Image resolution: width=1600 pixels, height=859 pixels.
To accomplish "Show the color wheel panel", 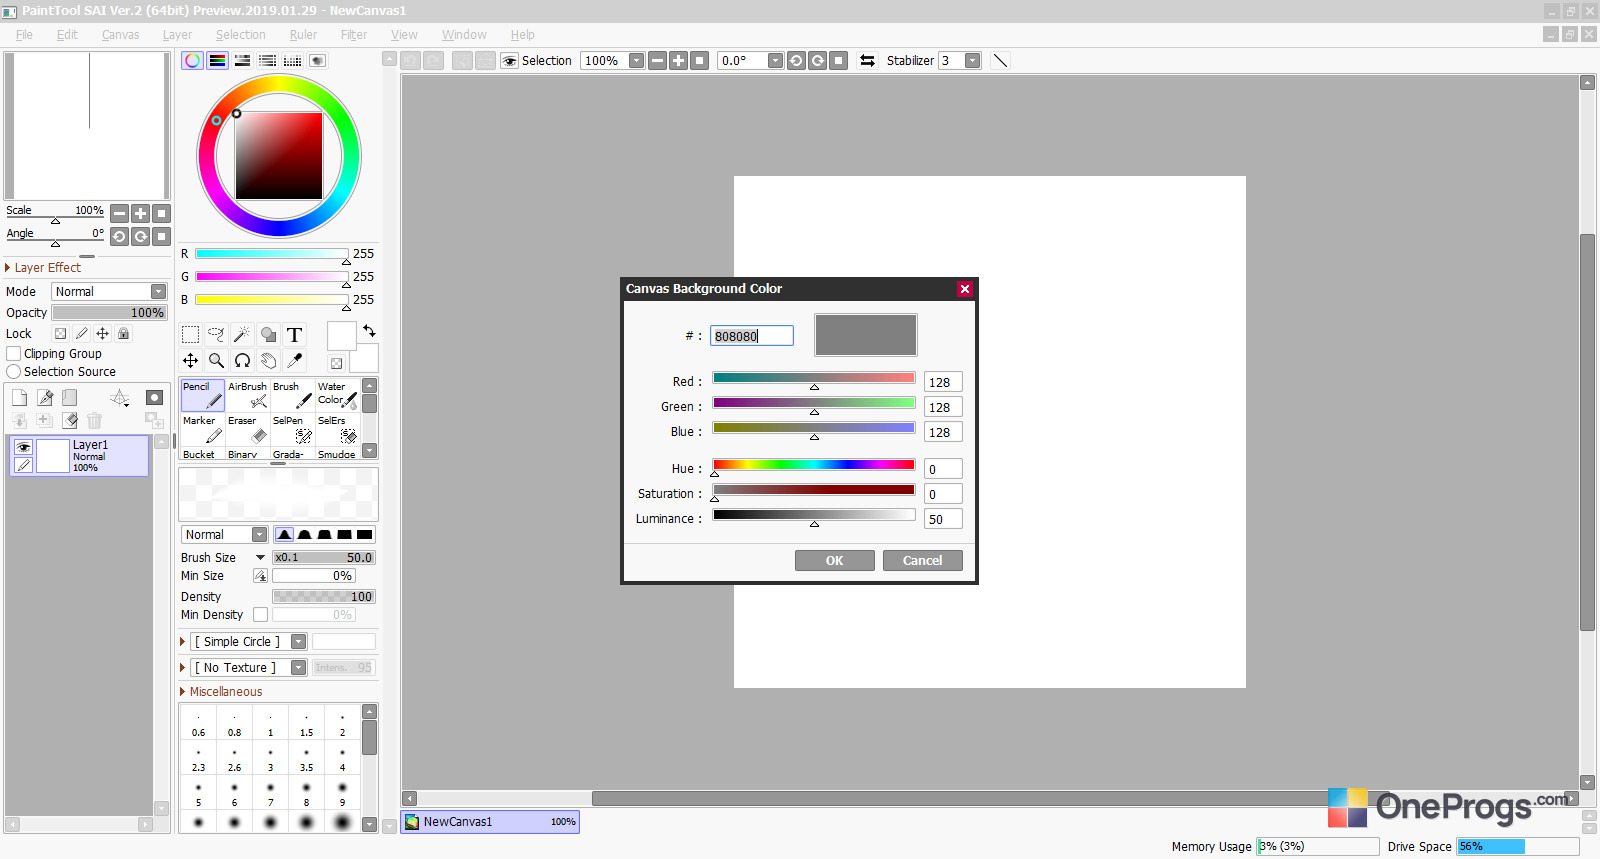I will 192,61.
